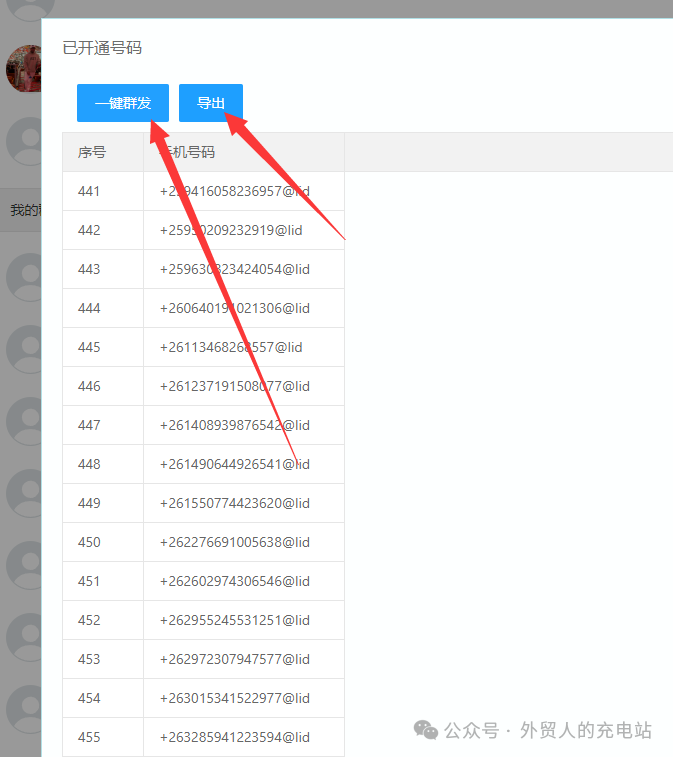Viewport: 673px width, 757px height.
Task: Select the profile photo avatar at top left
Action: [24, 69]
